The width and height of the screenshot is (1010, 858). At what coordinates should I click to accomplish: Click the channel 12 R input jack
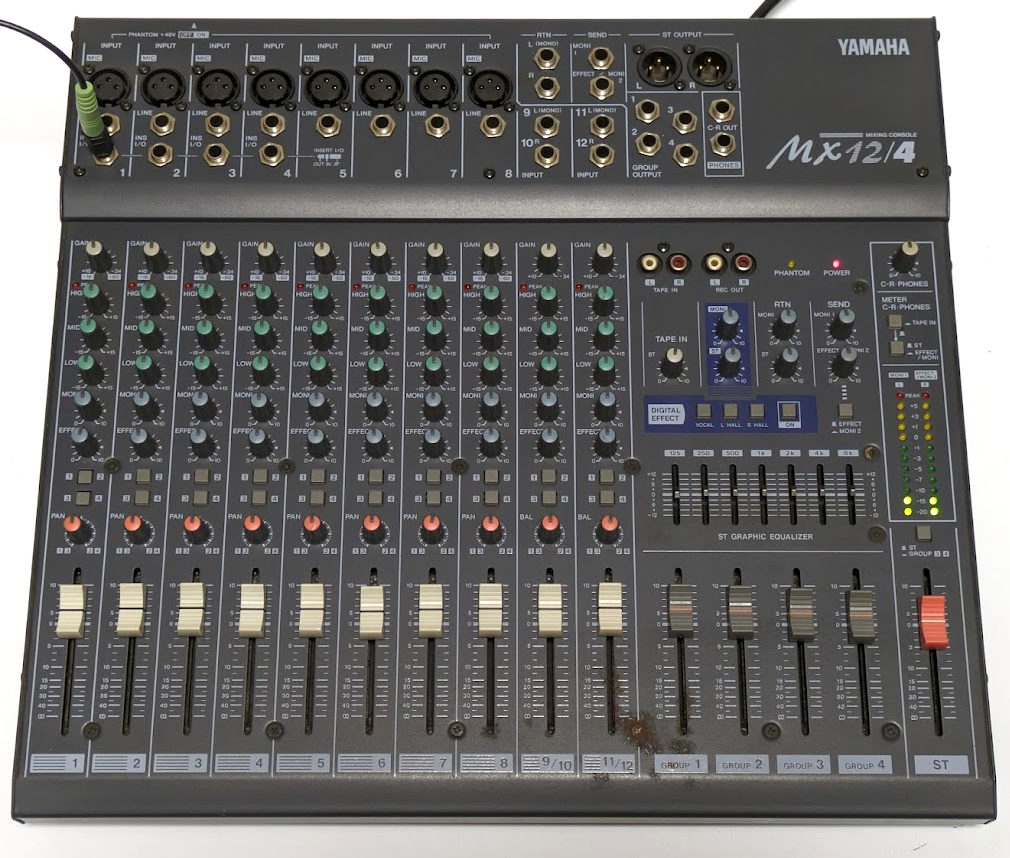602,153
